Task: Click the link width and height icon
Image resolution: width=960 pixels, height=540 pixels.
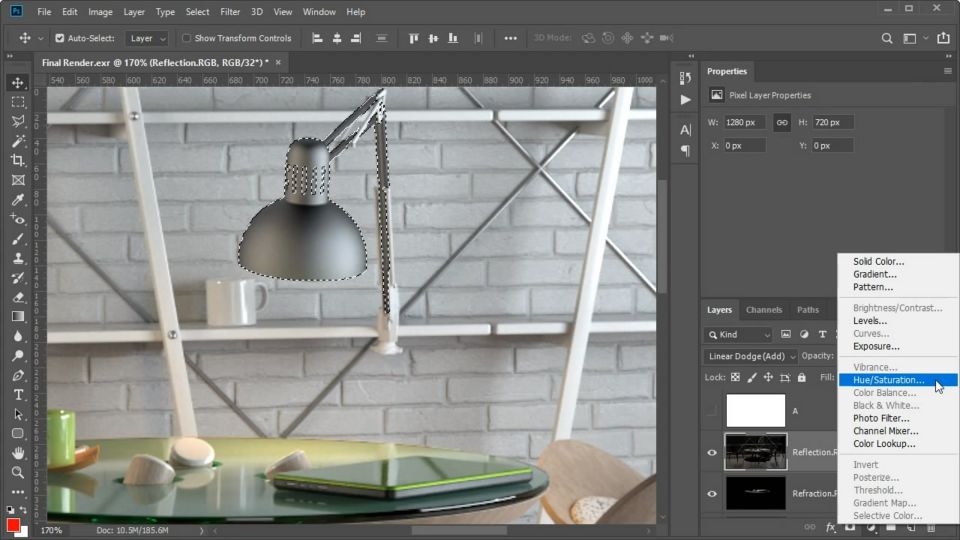Action: tap(782, 122)
